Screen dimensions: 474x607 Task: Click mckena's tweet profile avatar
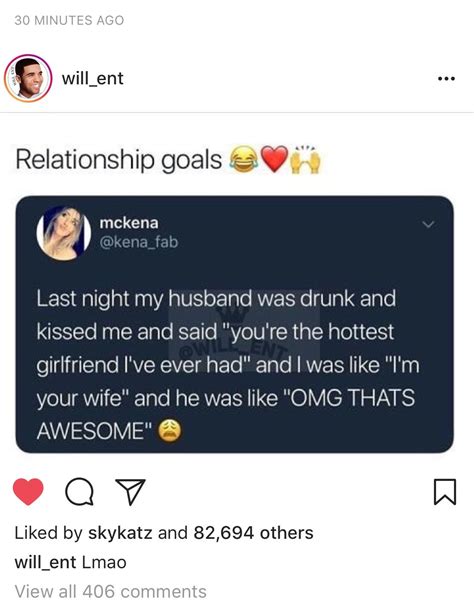pyautogui.click(x=64, y=233)
